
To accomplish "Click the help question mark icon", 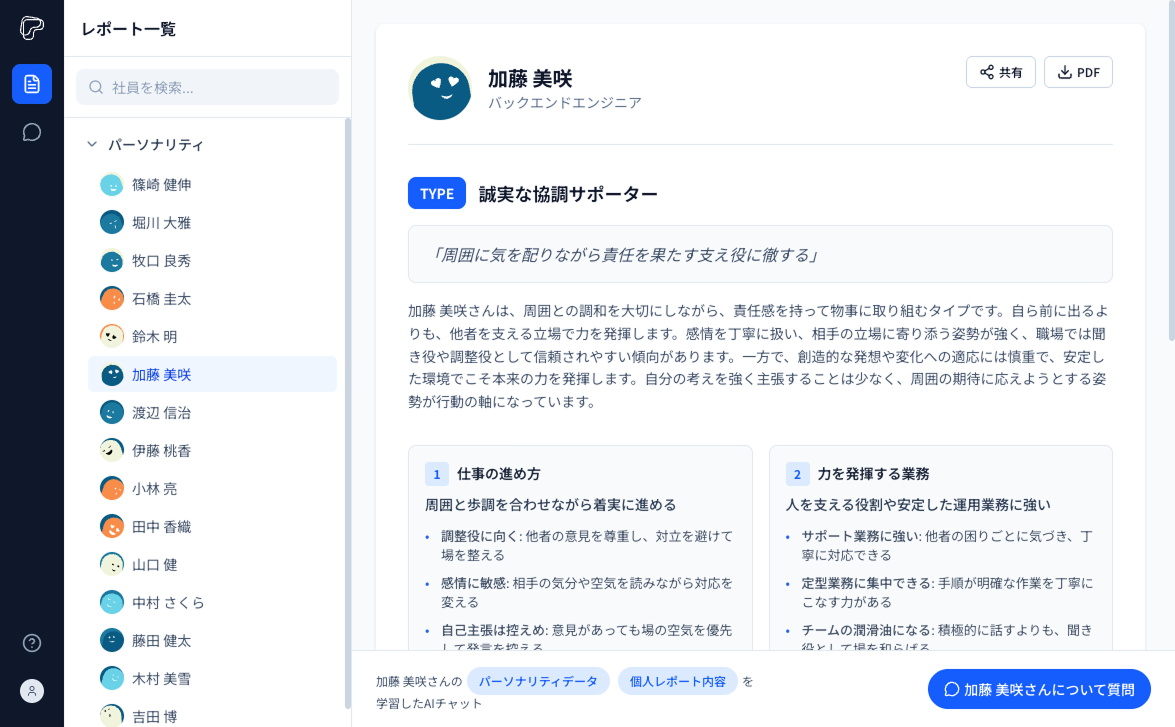I will pos(31,643).
